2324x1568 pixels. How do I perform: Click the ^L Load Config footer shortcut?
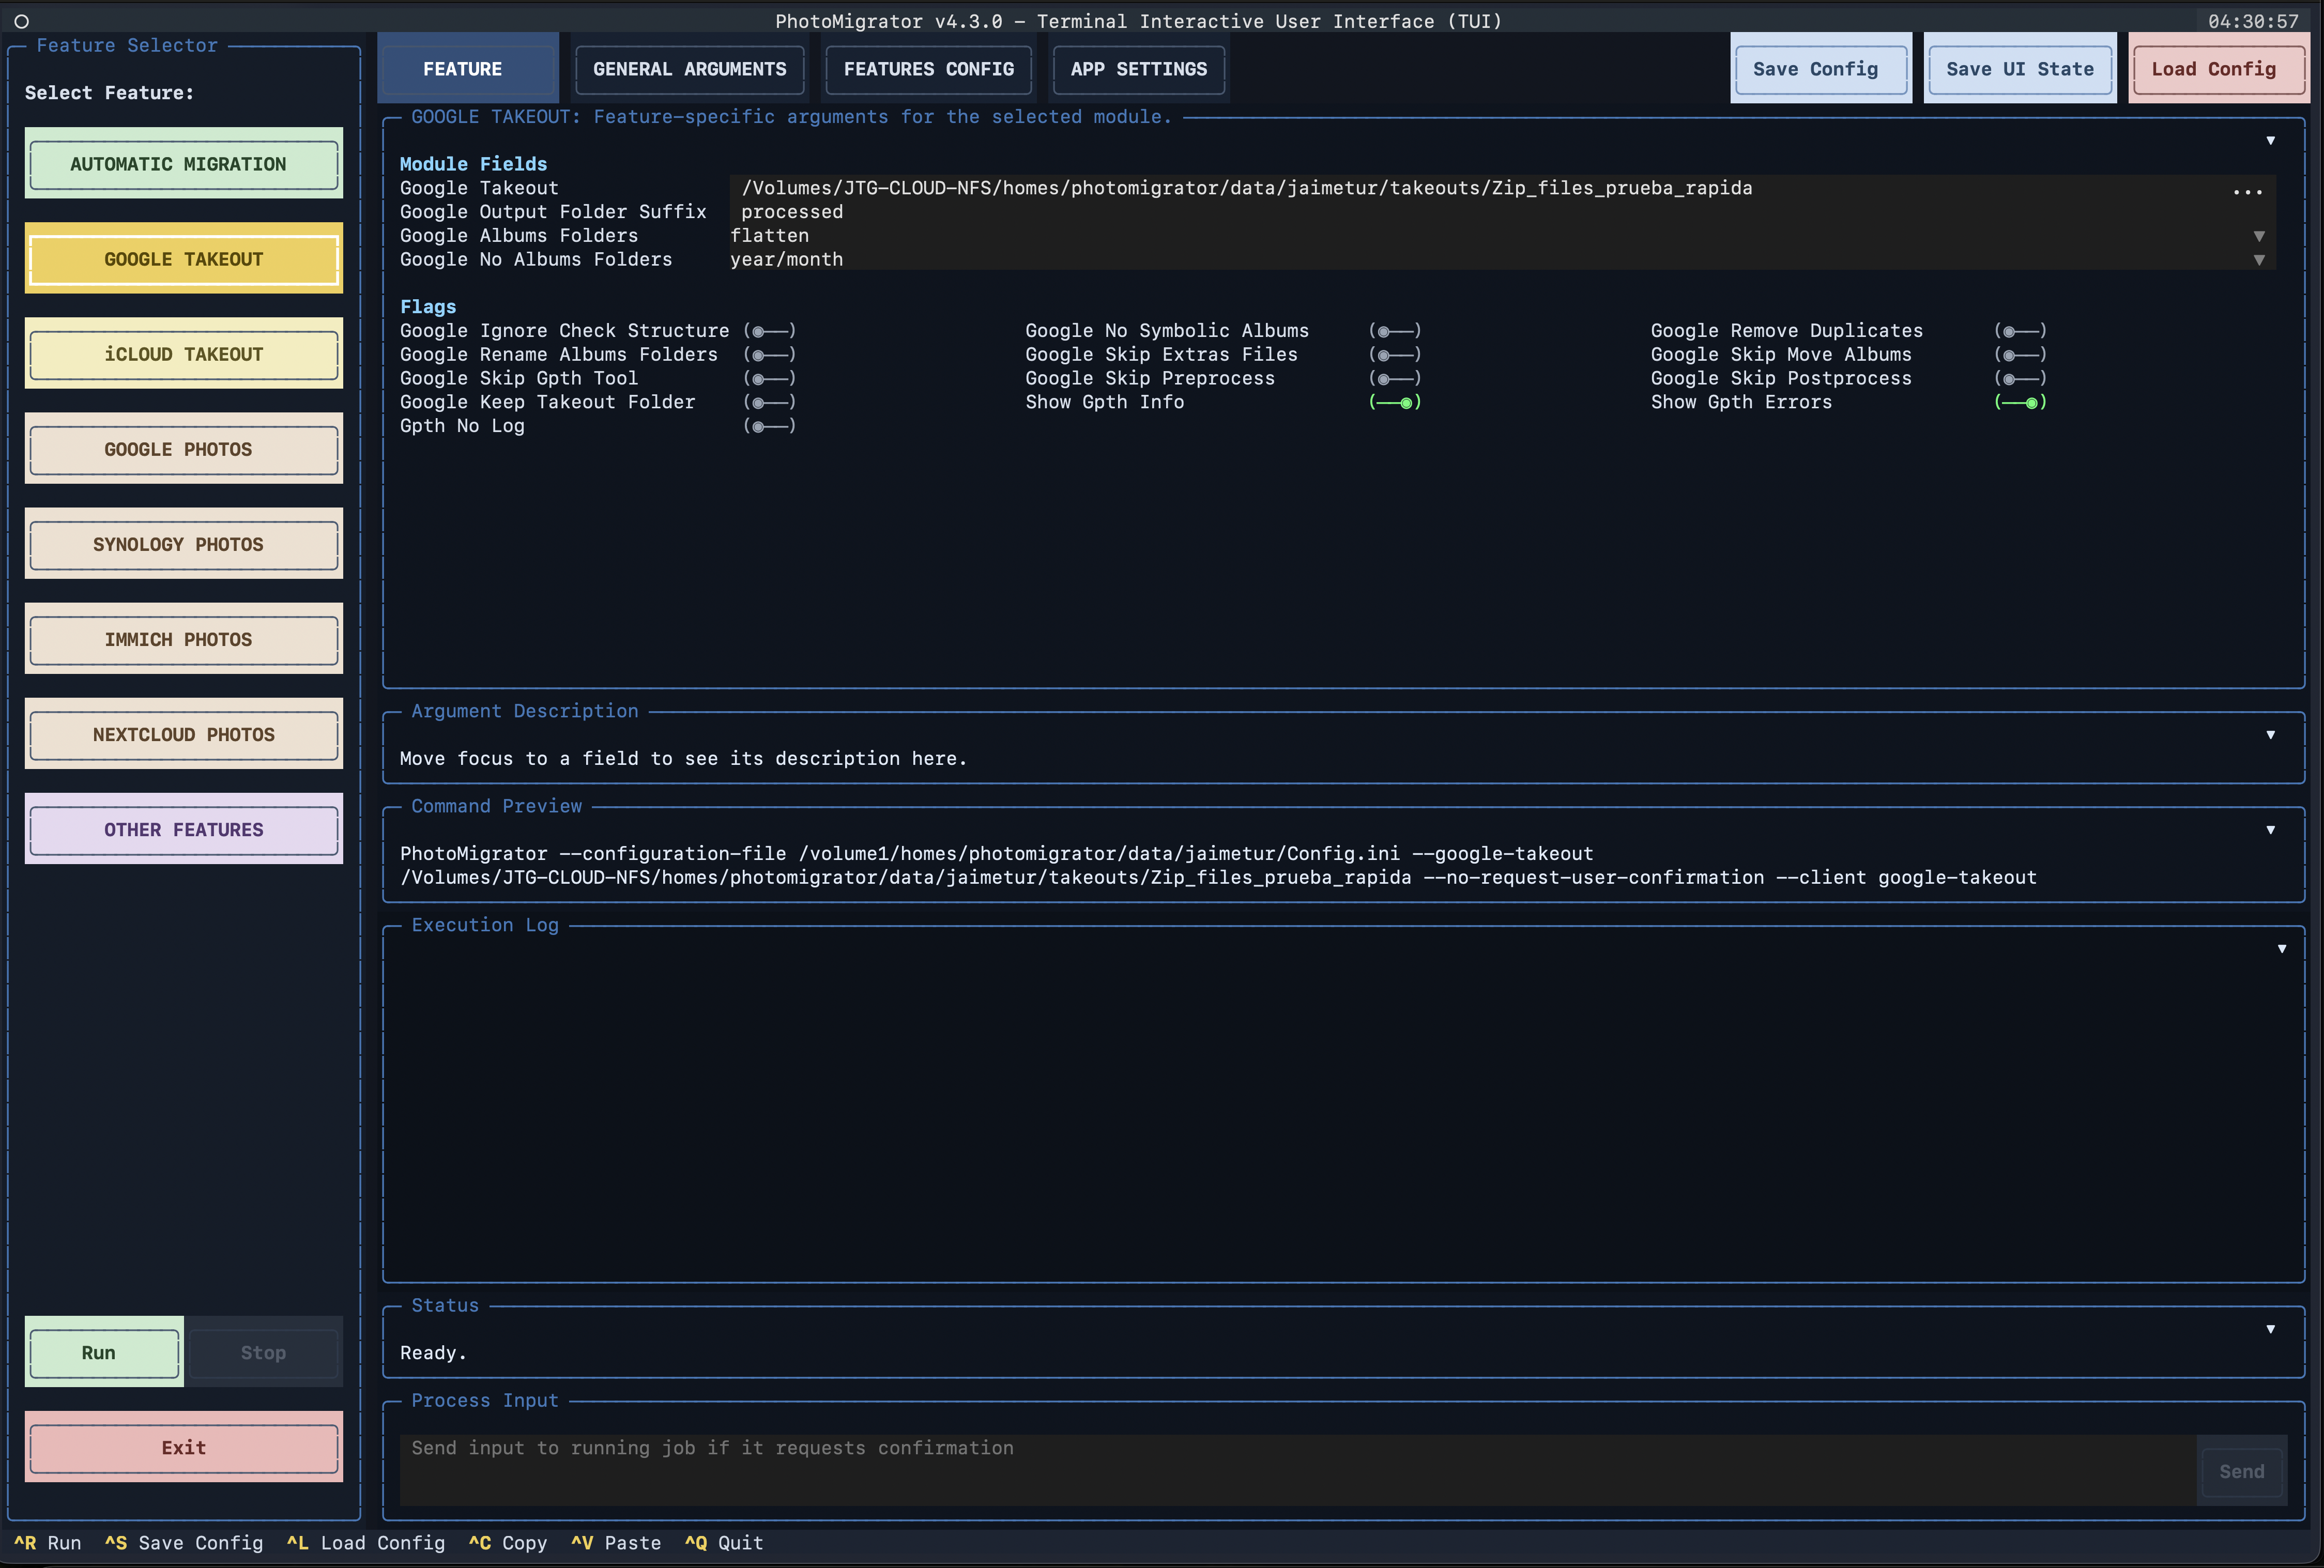click(366, 1543)
